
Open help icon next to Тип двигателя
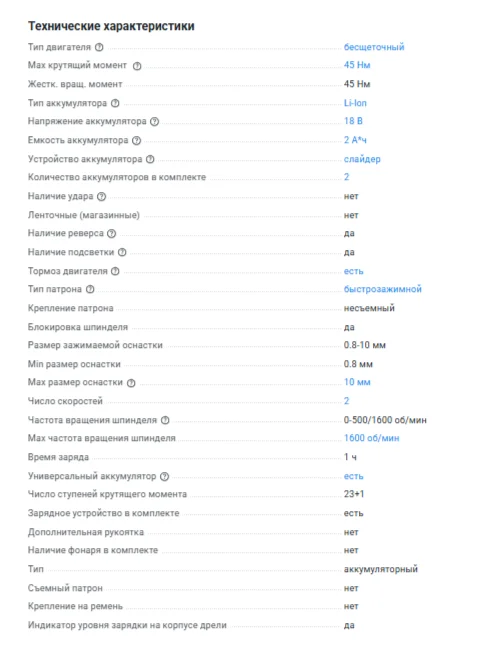pos(99,47)
